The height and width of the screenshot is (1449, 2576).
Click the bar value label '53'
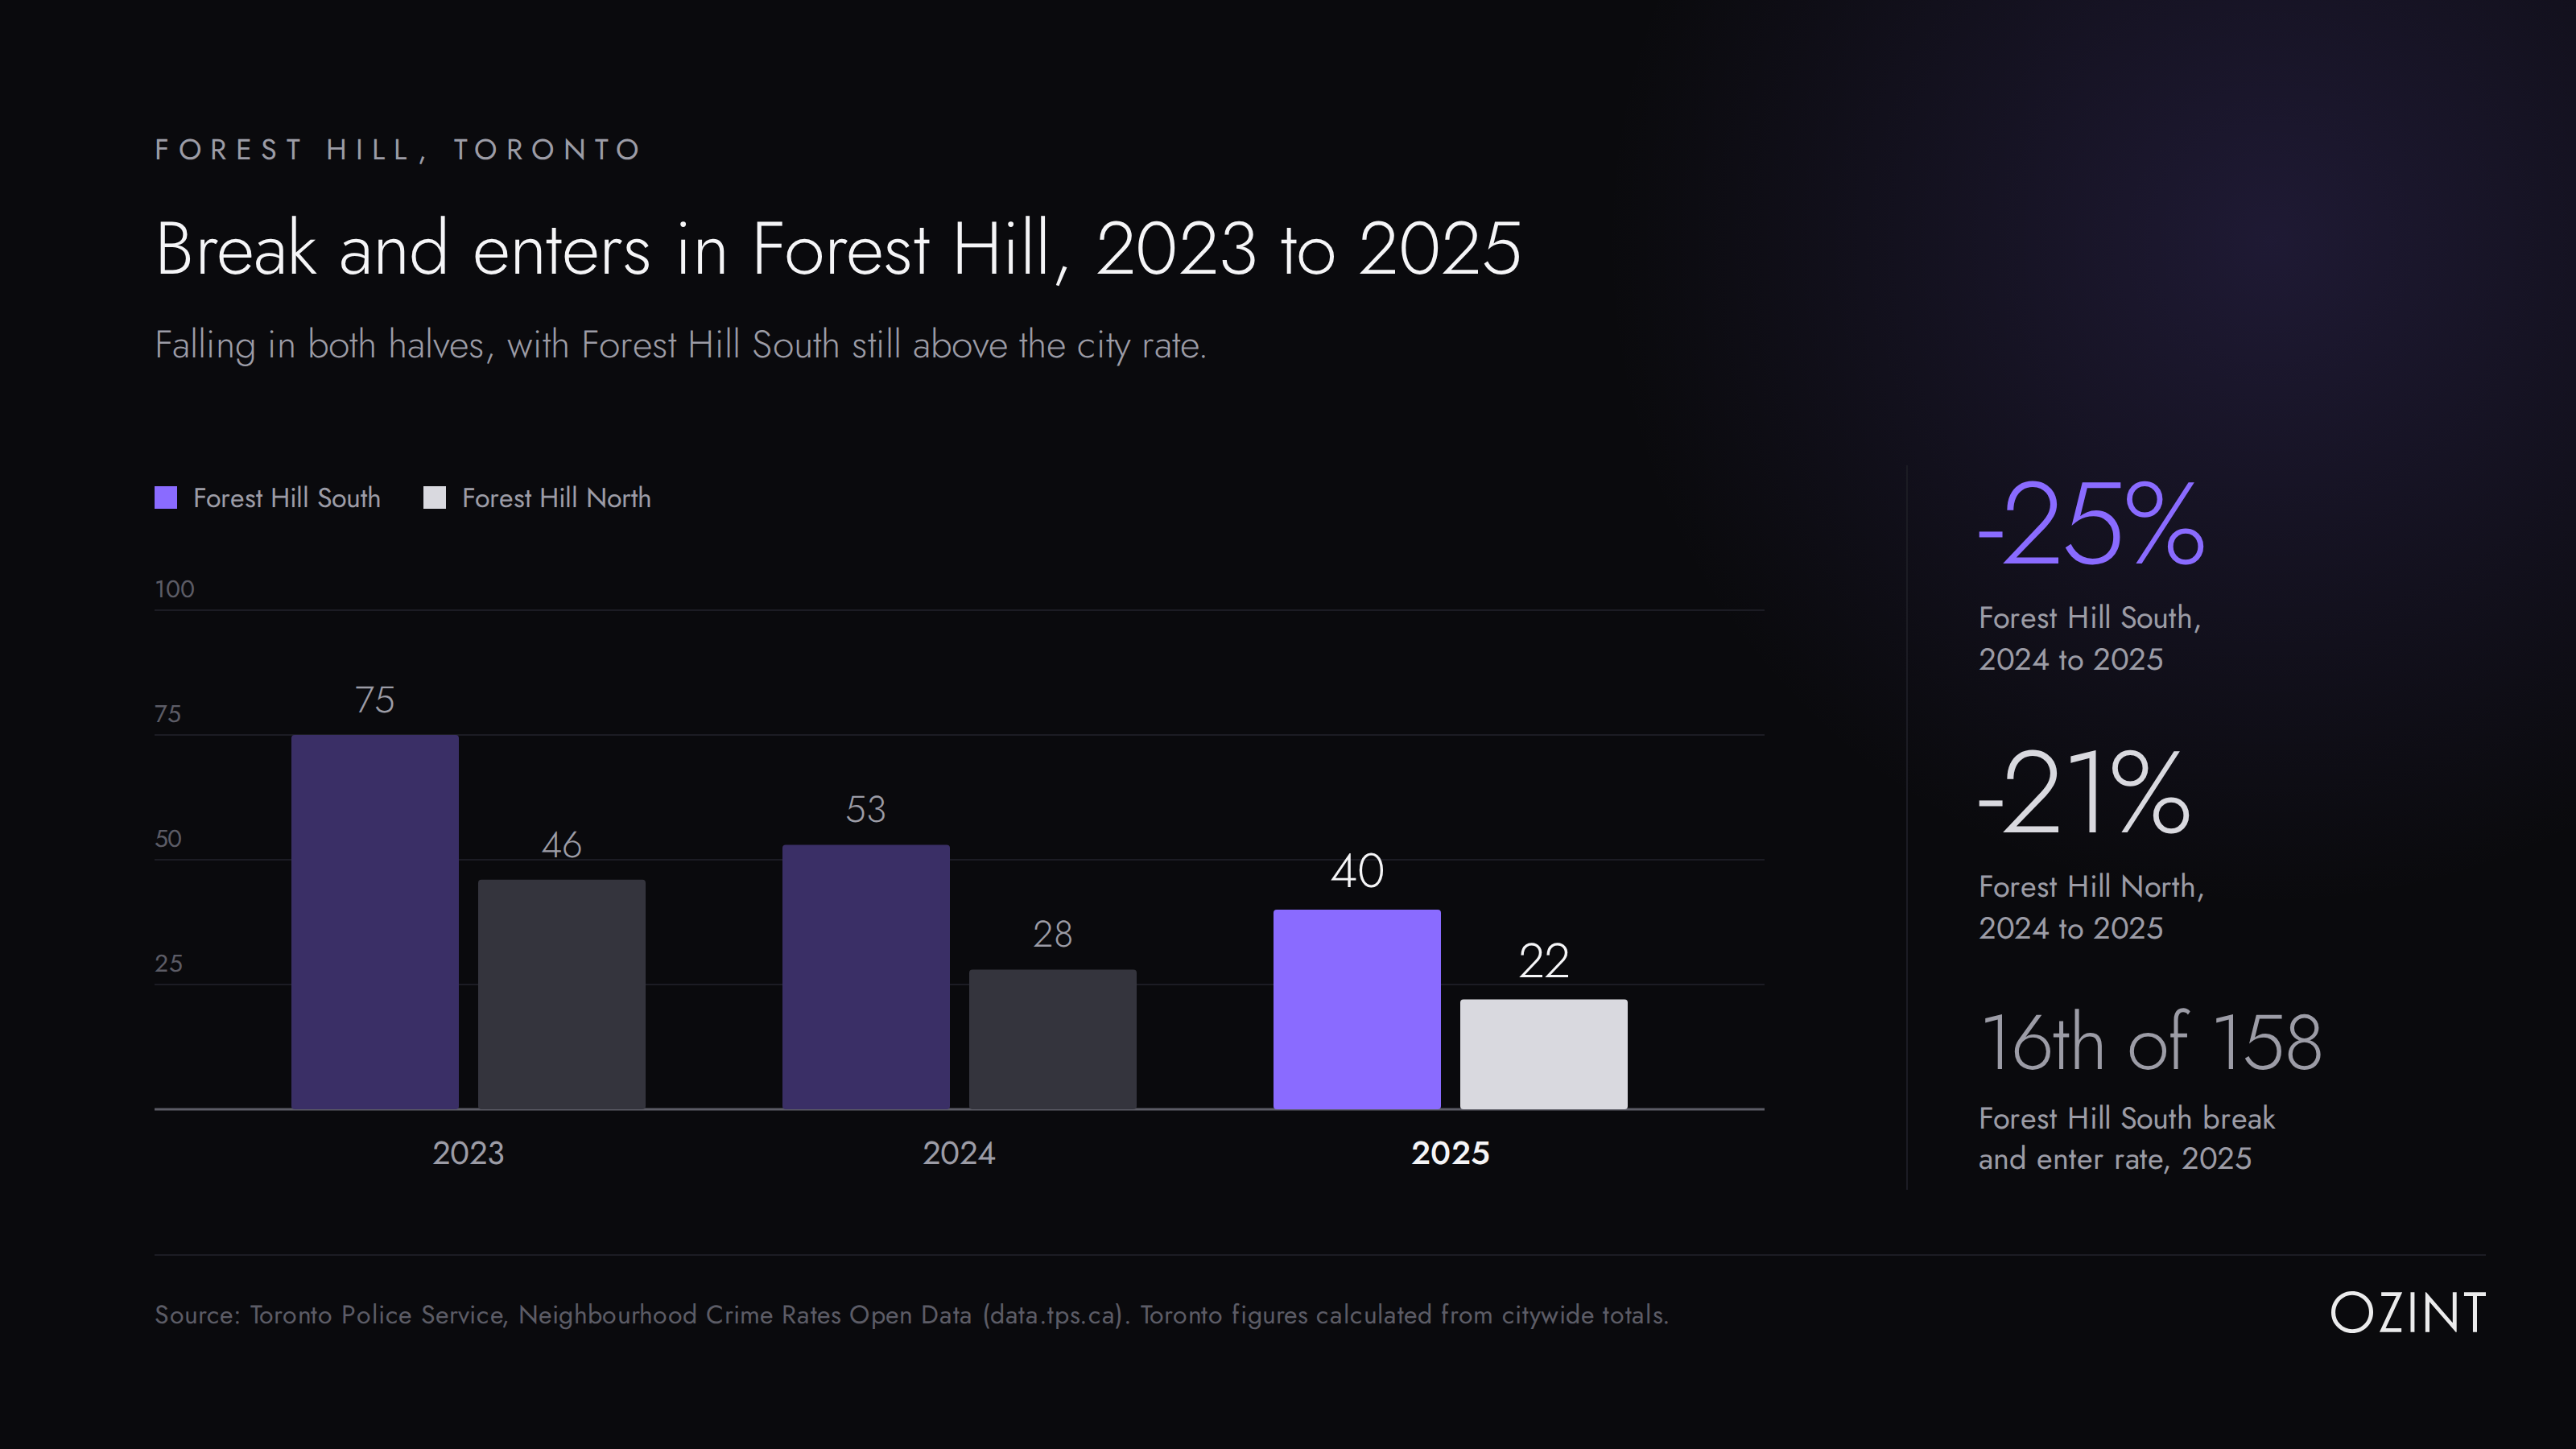coord(866,809)
